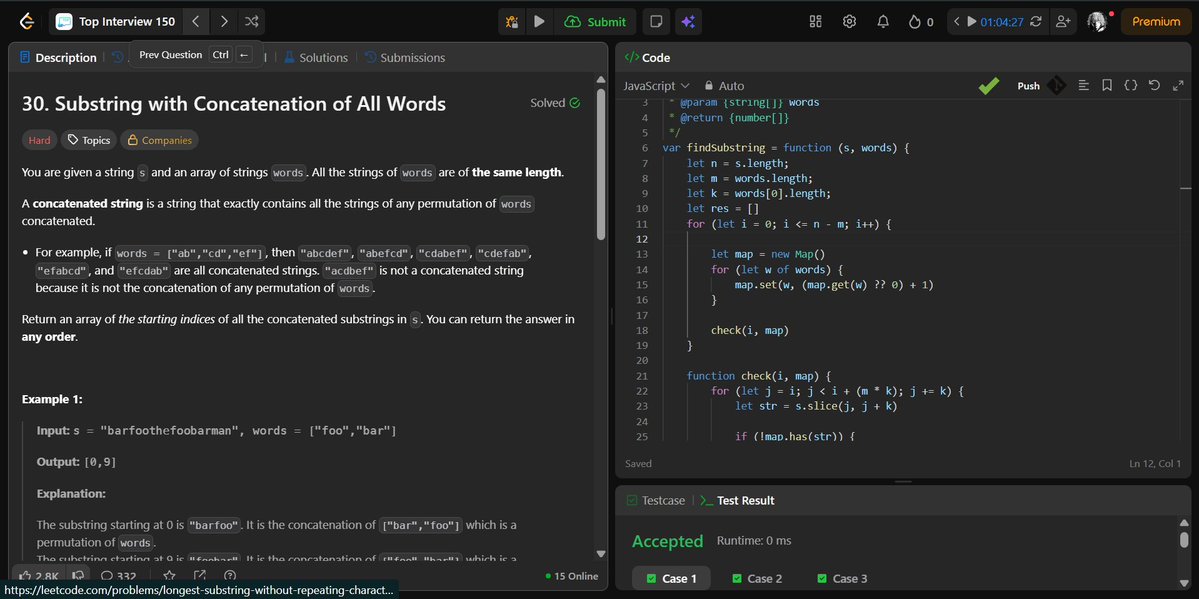Run the code with the play button
Viewport: 1199px width, 599px height.
[x=539, y=21]
